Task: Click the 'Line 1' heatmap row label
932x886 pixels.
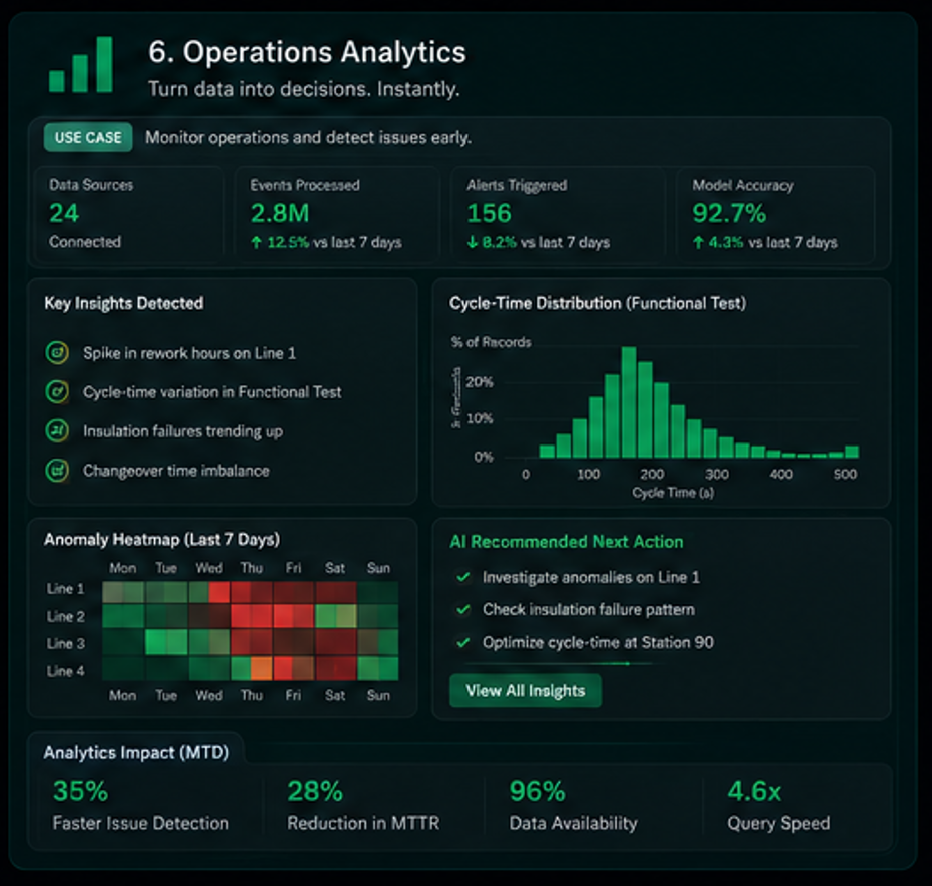Action: [65, 589]
